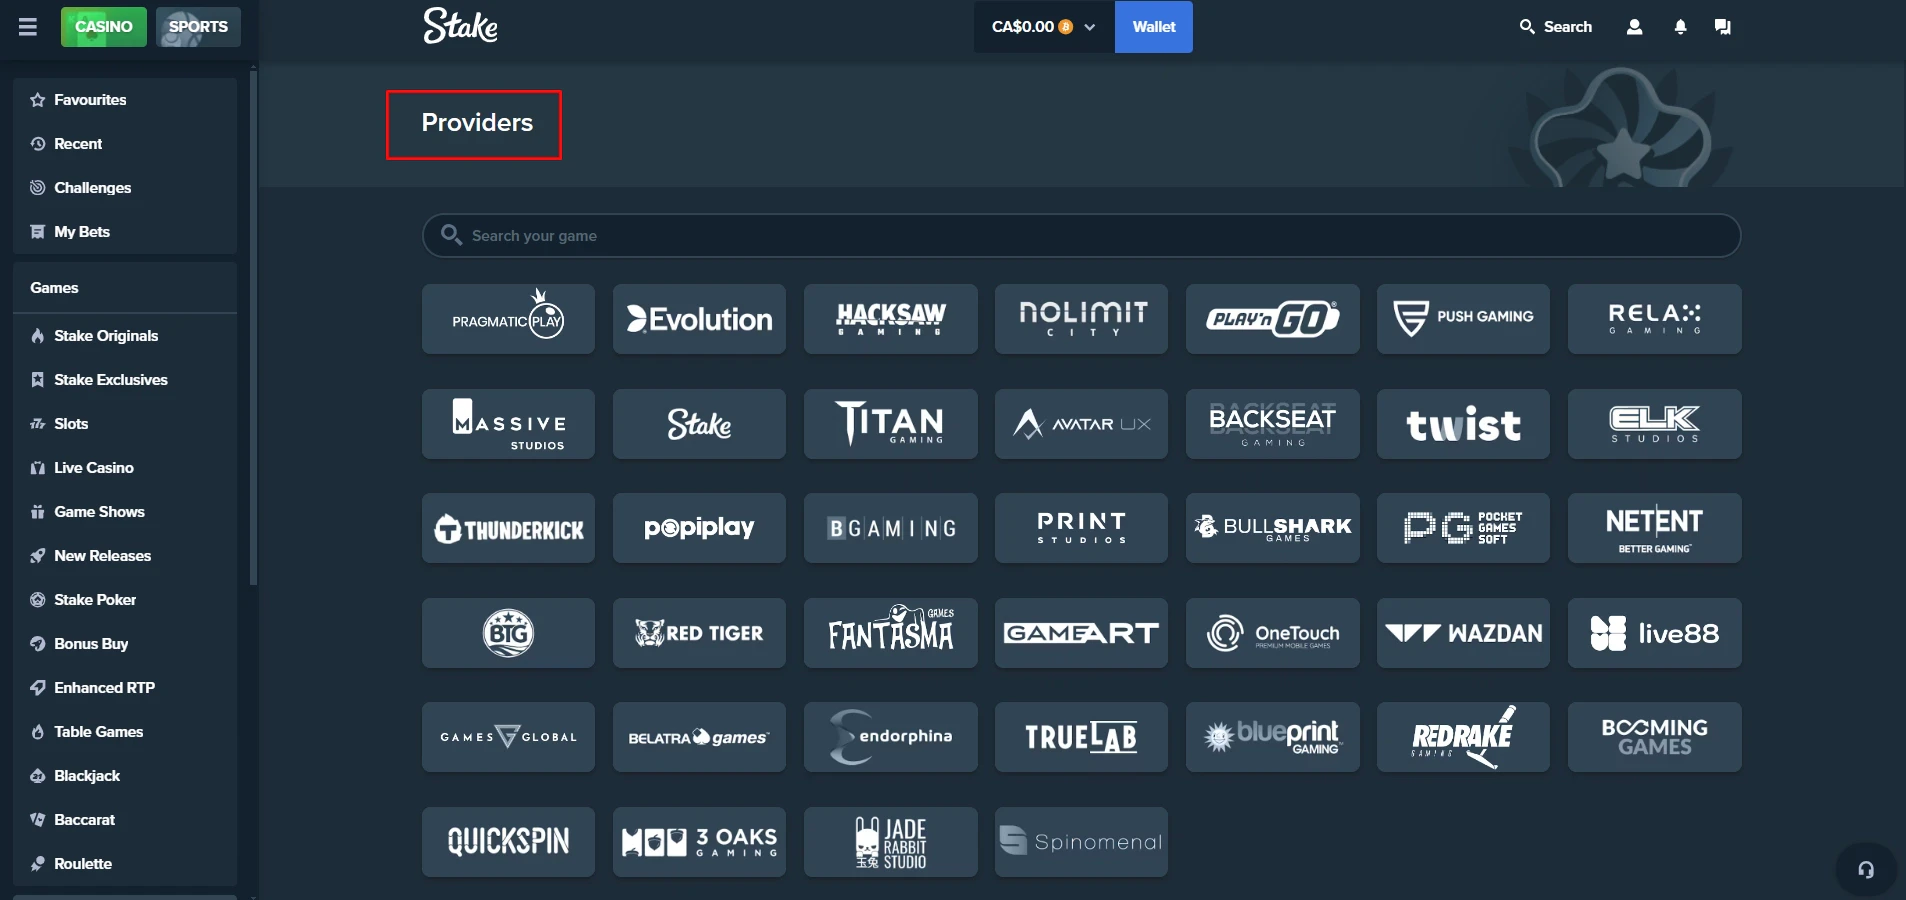Open GameArt provider tile
The width and height of the screenshot is (1906, 900).
click(x=1081, y=633)
